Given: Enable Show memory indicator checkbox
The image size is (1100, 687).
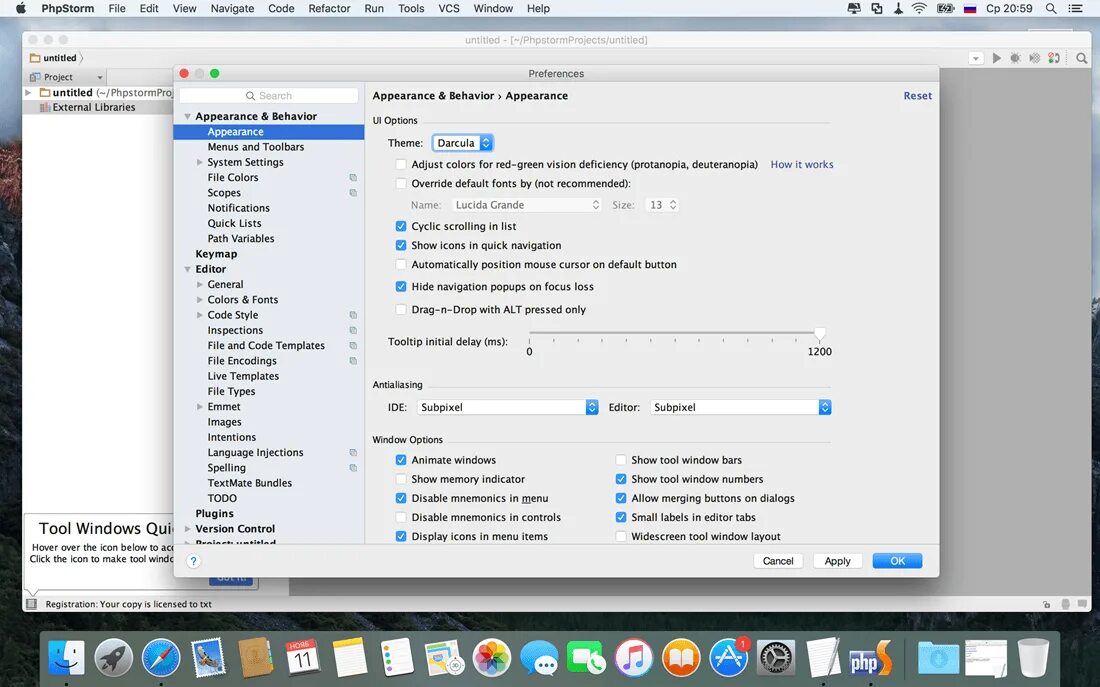Looking at the screenshot, I should 401,479.
